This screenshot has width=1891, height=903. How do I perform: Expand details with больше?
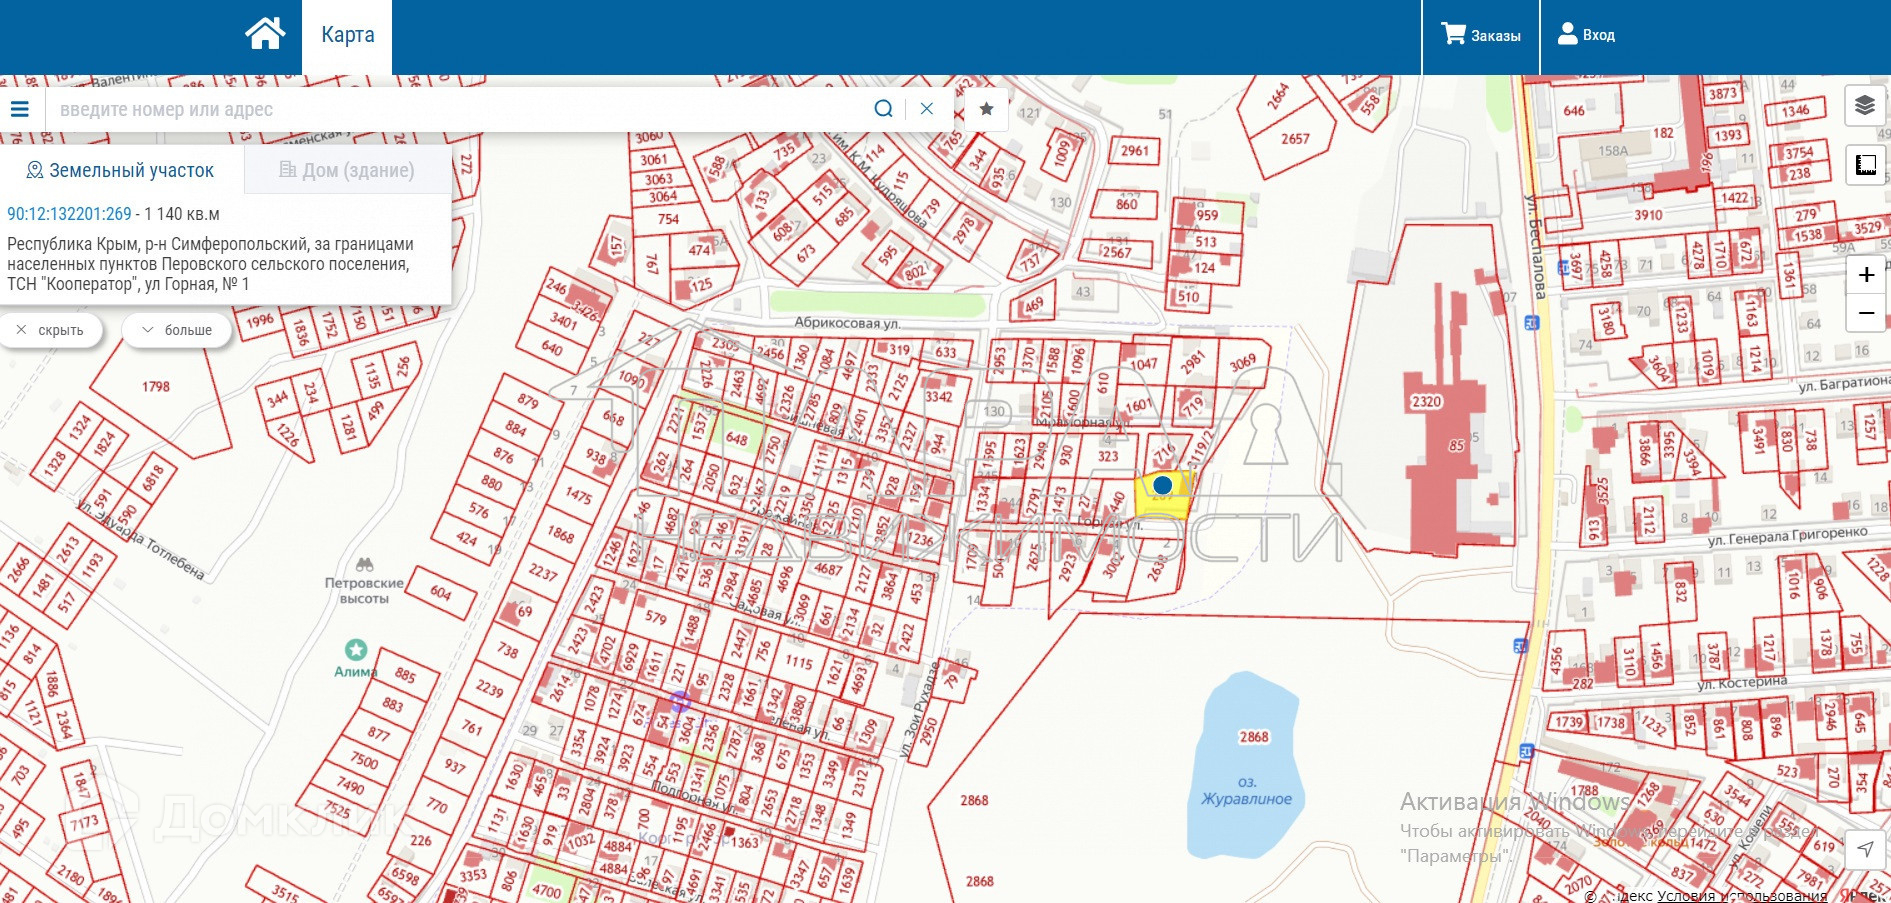pos(177,330)
